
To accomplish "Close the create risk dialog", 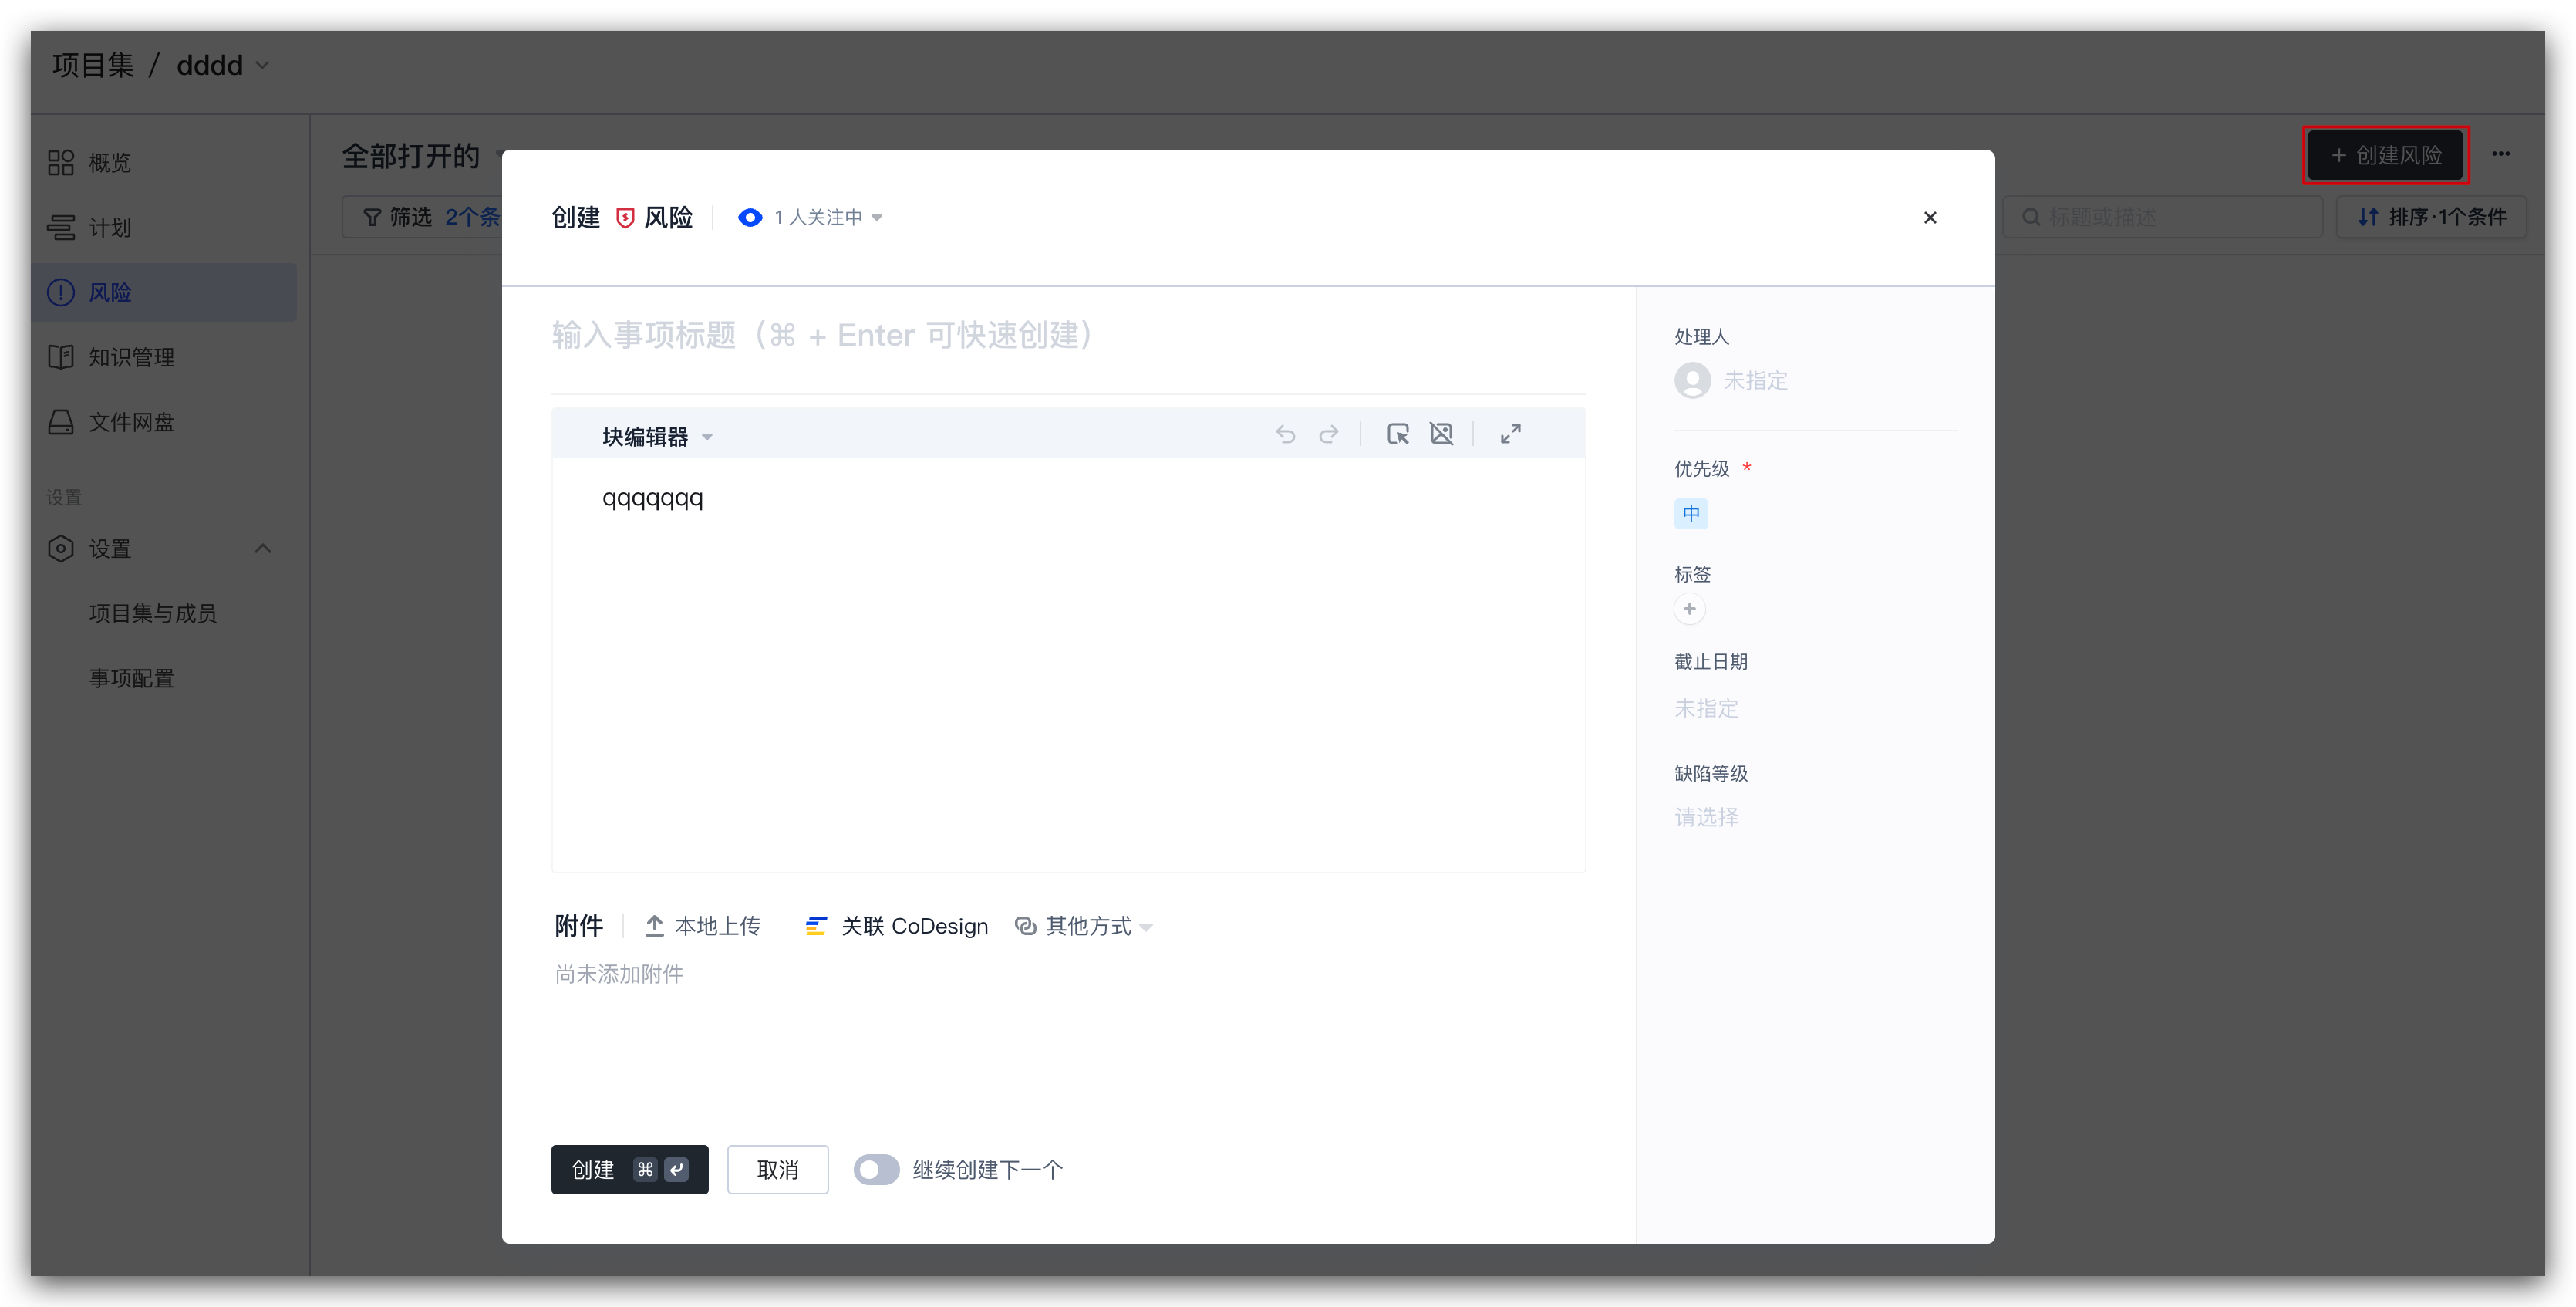I will click(1930, 217).
